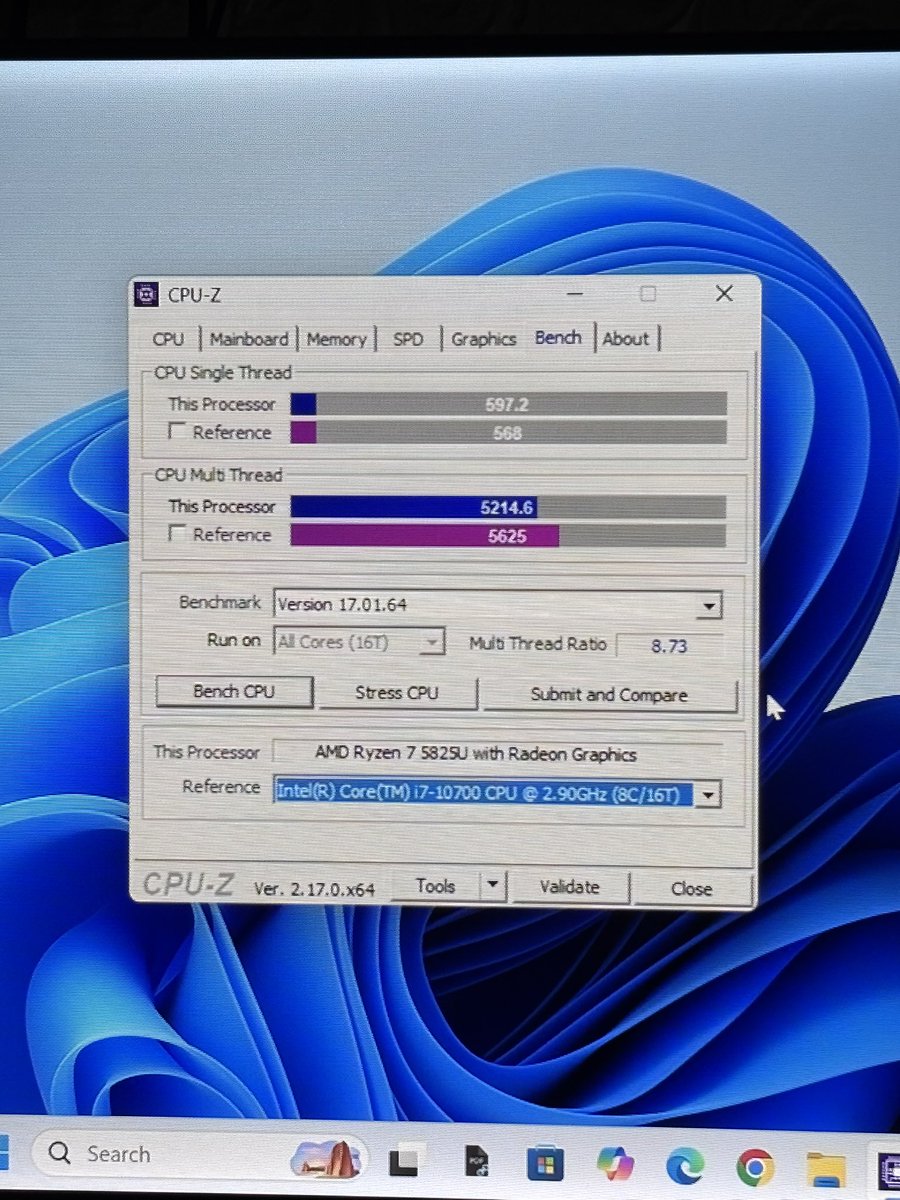Open the About tab
Screen dimensions: 900x1200
click(626, 339)
